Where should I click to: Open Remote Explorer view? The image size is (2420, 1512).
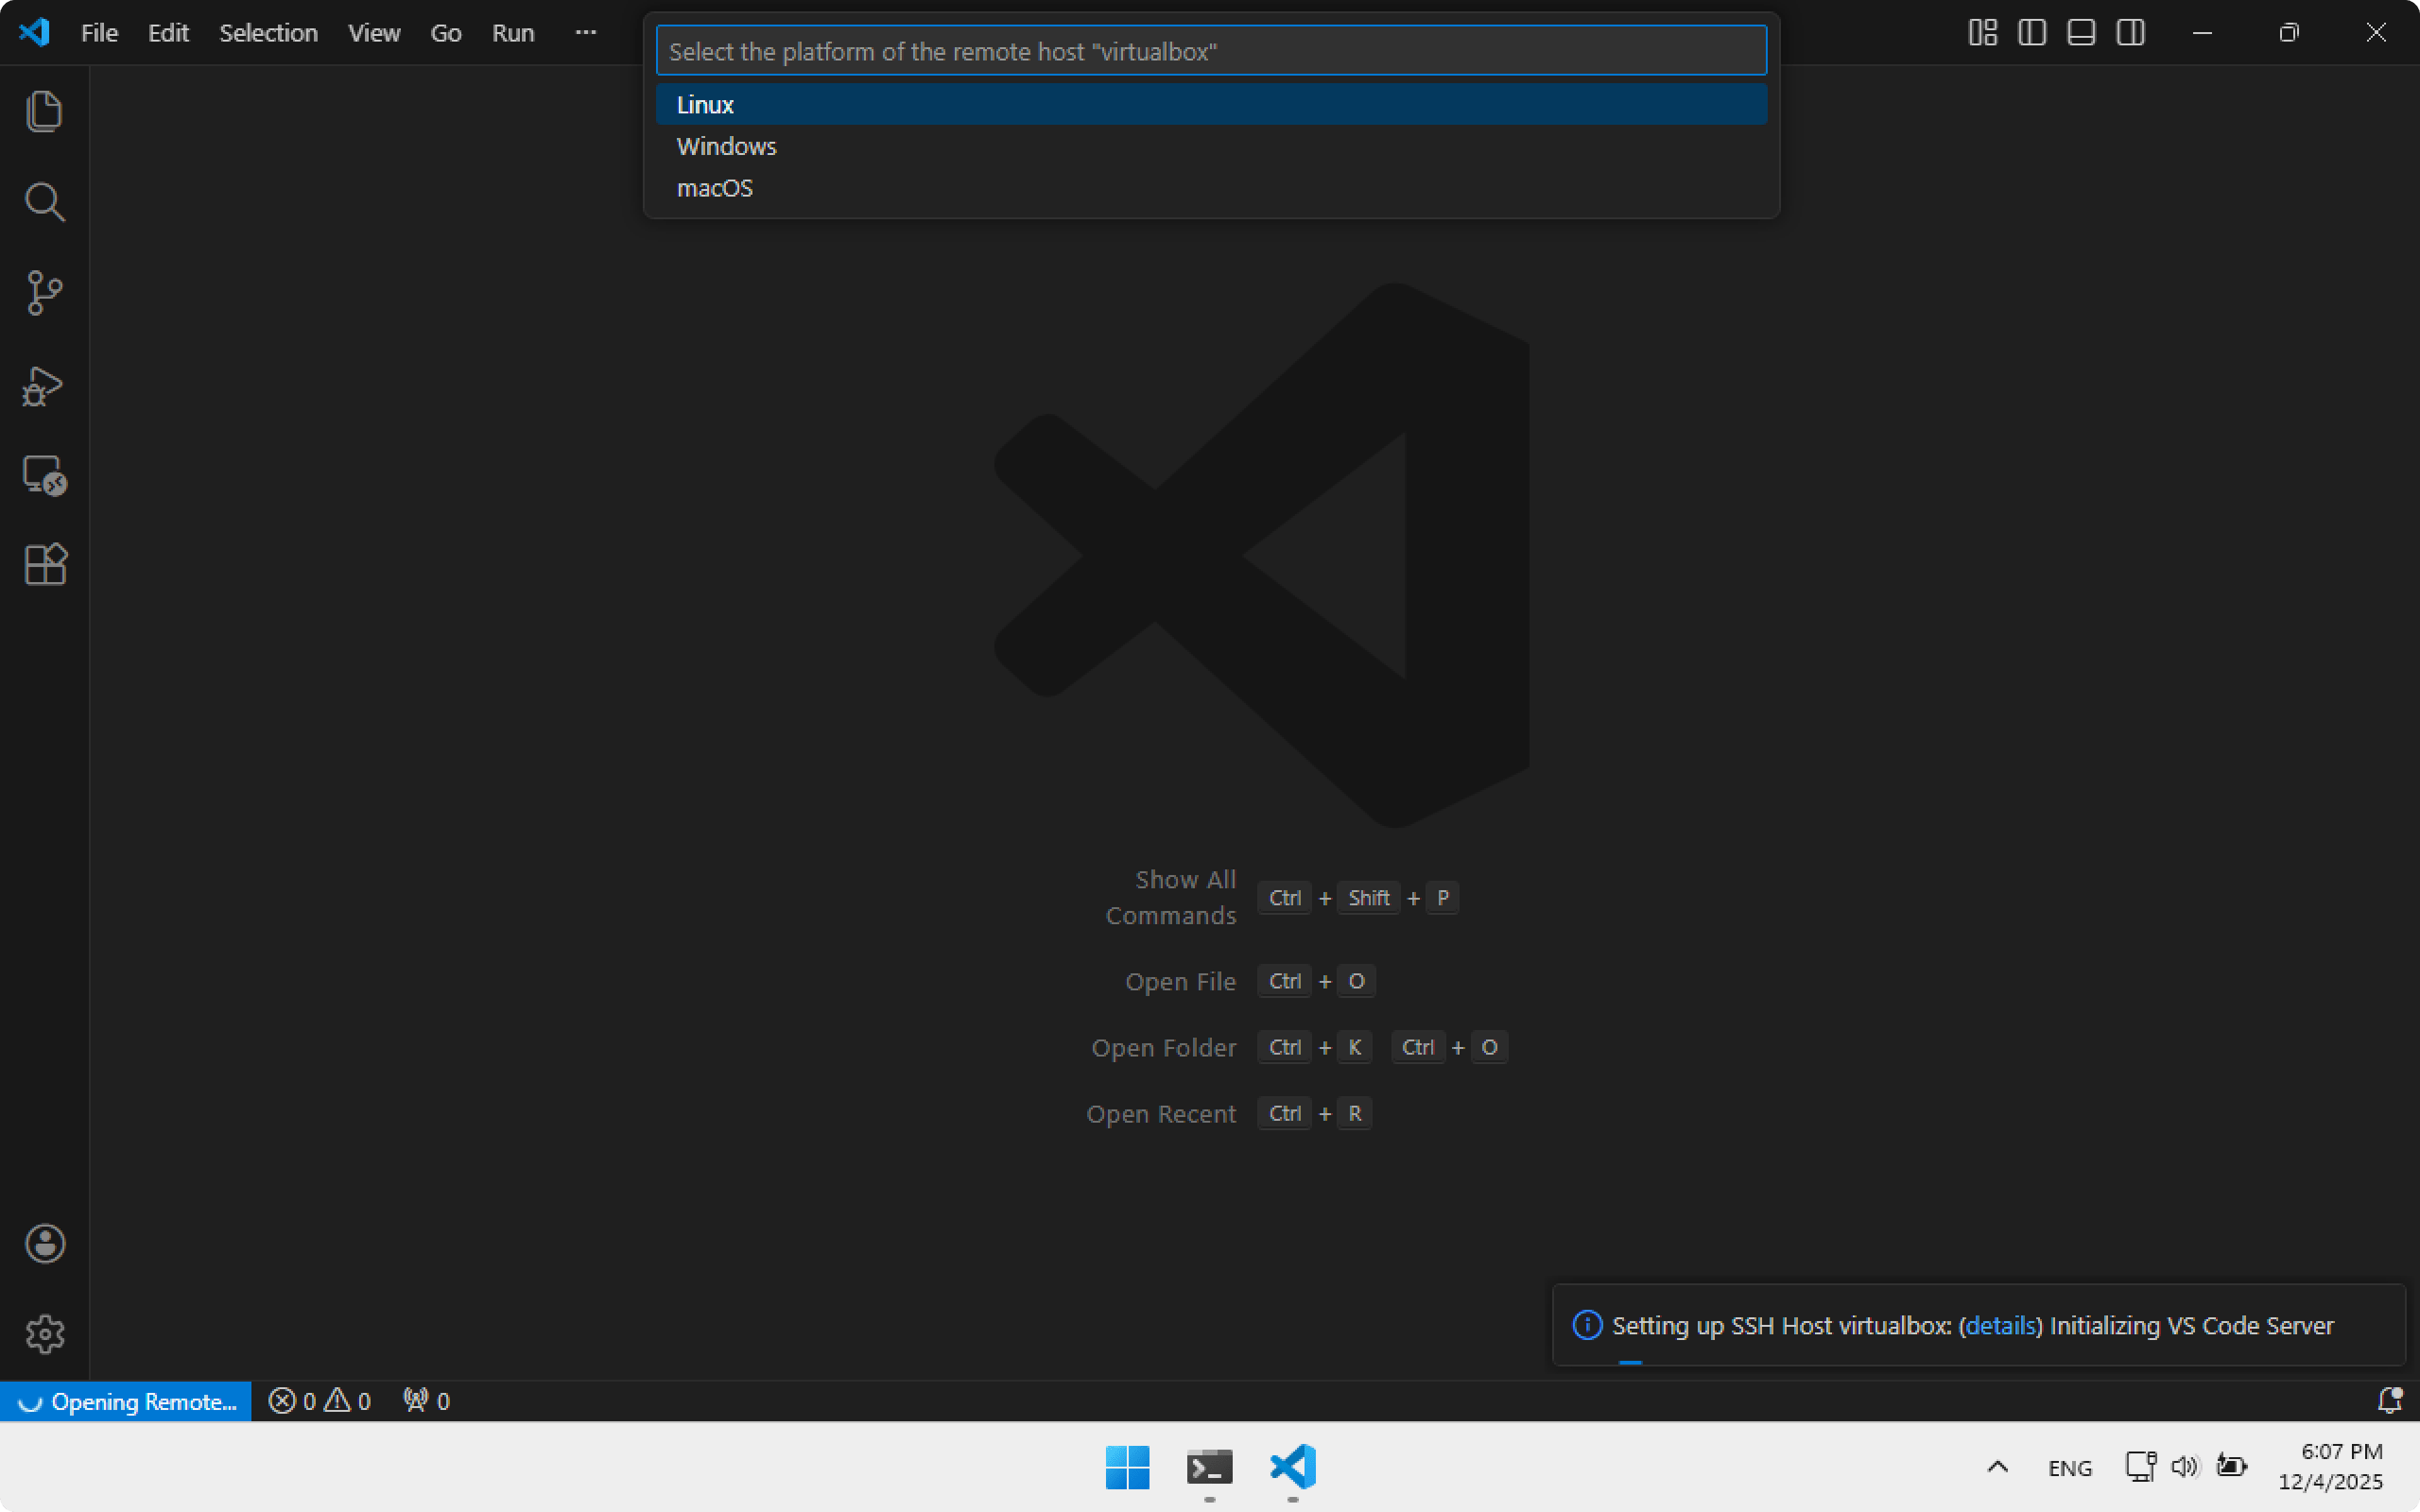44,475
